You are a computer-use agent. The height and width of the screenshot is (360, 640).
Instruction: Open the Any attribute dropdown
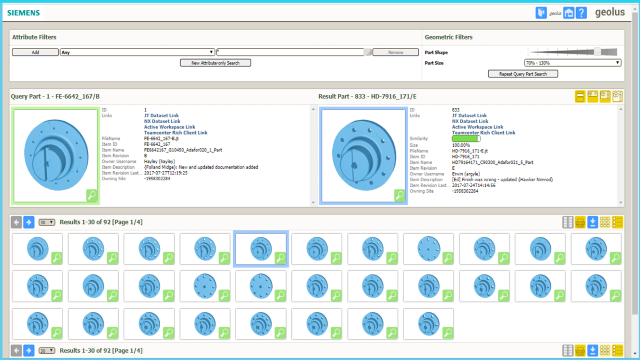point(137,52)
